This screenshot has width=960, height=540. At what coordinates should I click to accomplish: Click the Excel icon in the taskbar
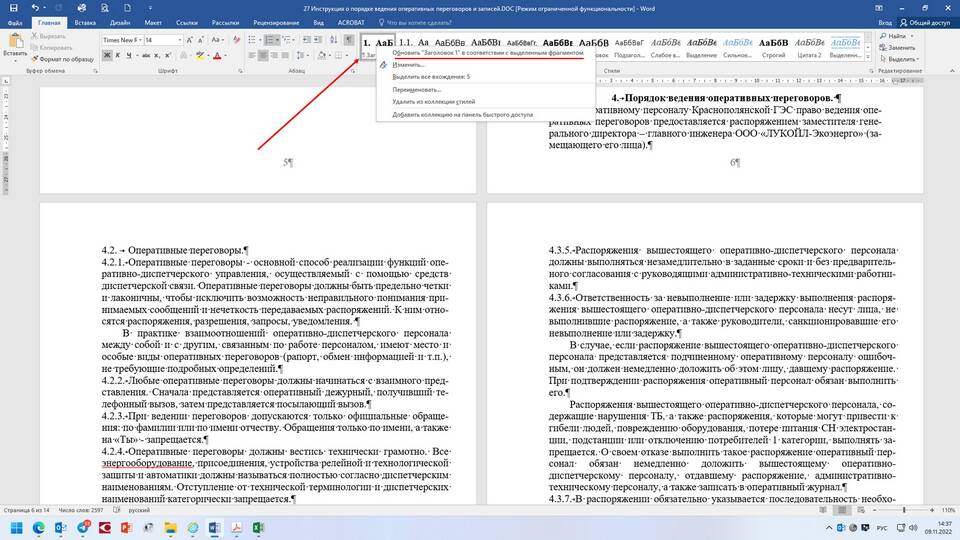(x=258, y=528)
